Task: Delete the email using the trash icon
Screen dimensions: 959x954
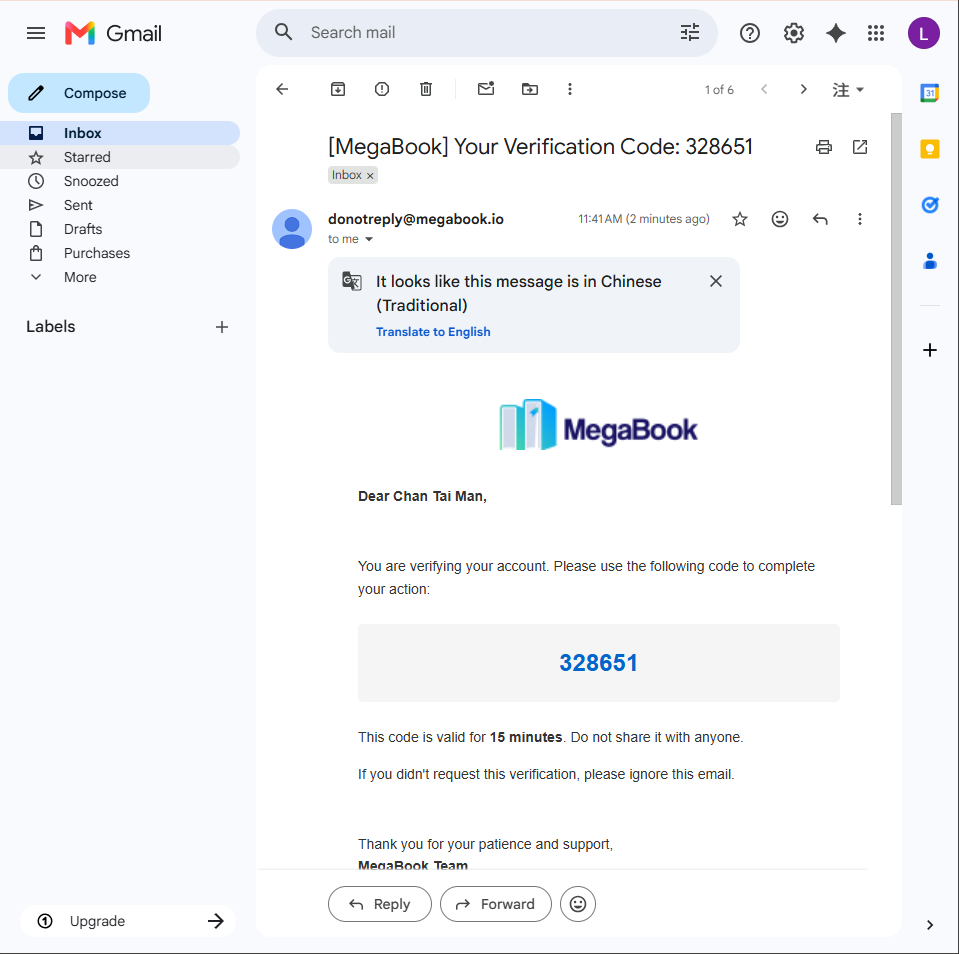Action: click(x=426, y=89)
